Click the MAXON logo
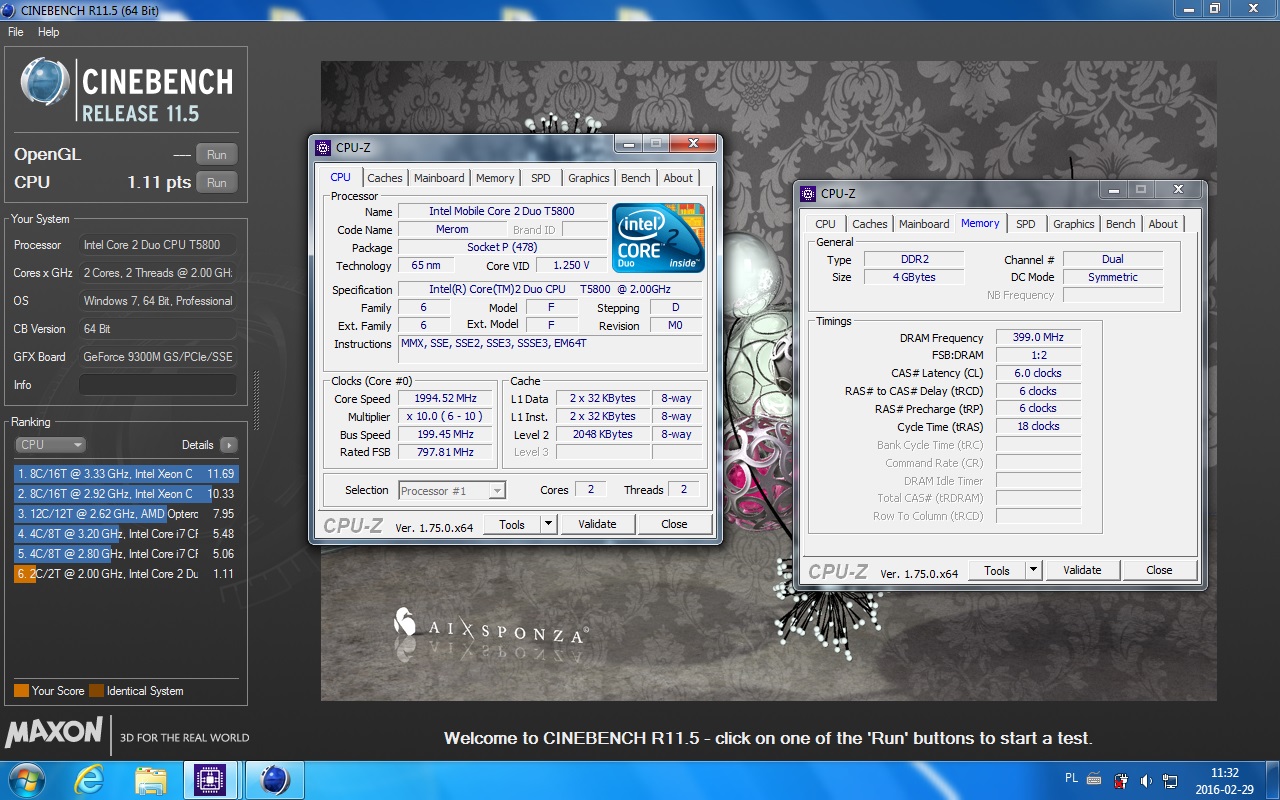Screen dimensions: 1280x800 coord(54,732)
